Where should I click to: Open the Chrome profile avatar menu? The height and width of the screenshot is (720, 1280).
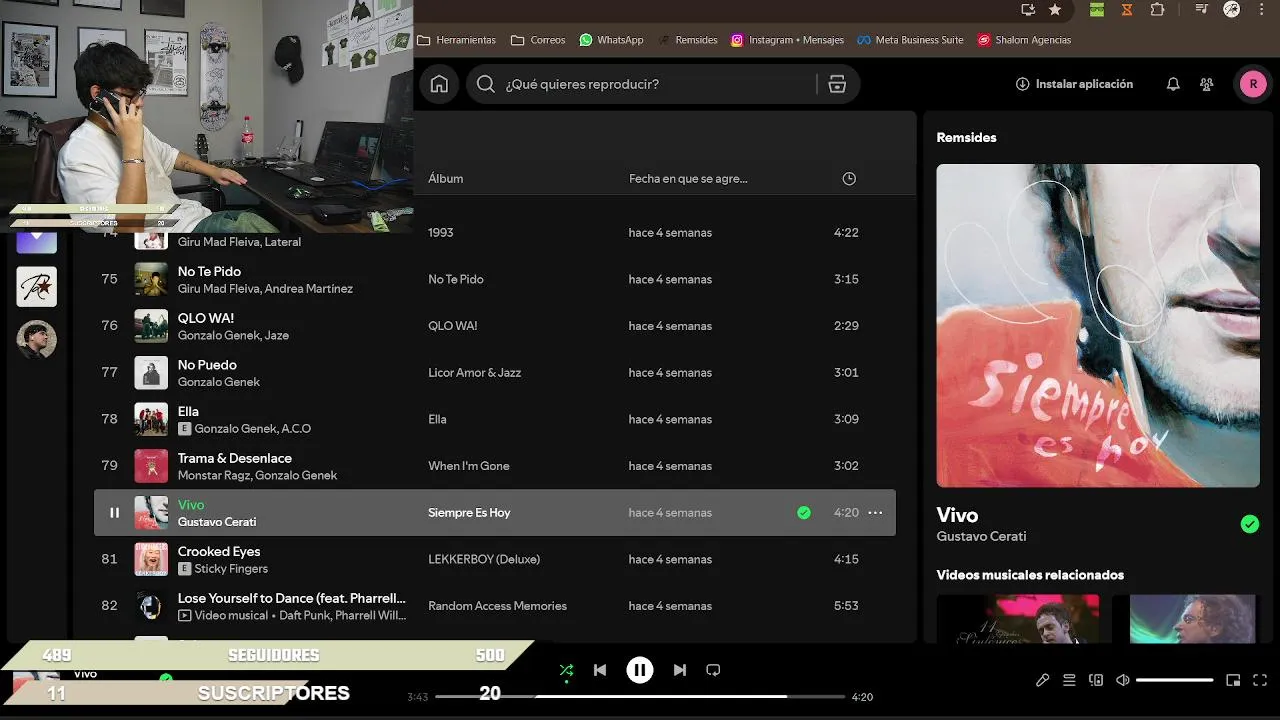[1232, 9]
